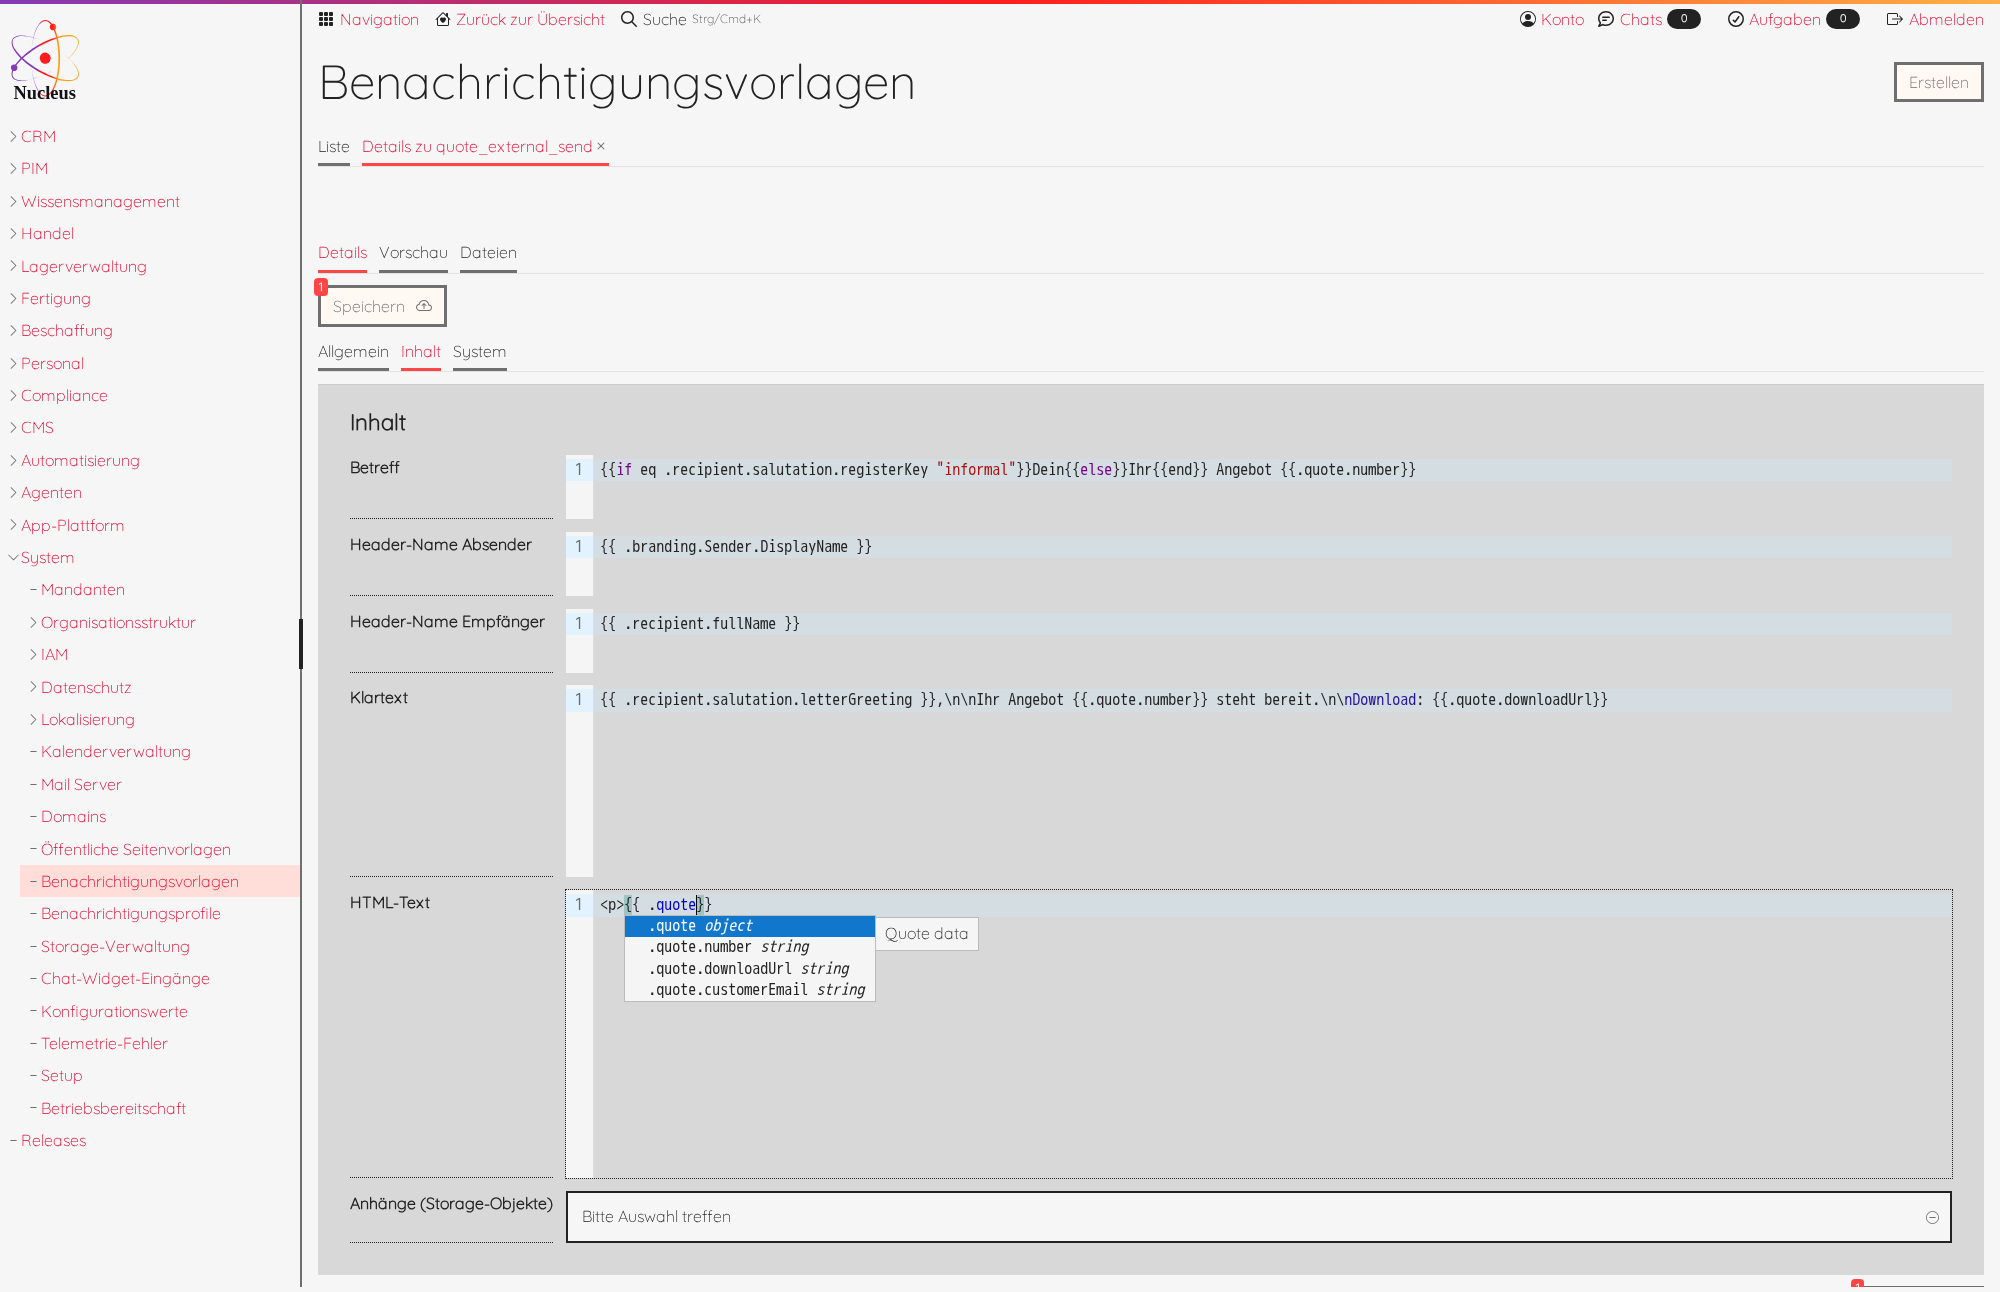Expand the CRM menu section
The image size is (2000, 1292).
pos(13,136)
